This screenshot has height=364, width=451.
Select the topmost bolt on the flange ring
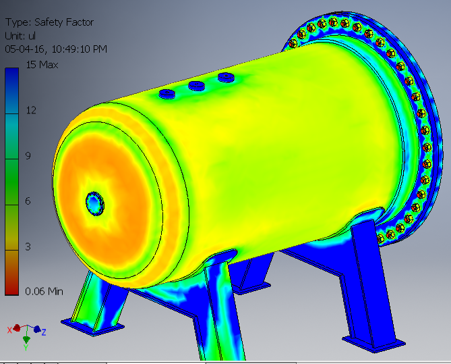333,22
